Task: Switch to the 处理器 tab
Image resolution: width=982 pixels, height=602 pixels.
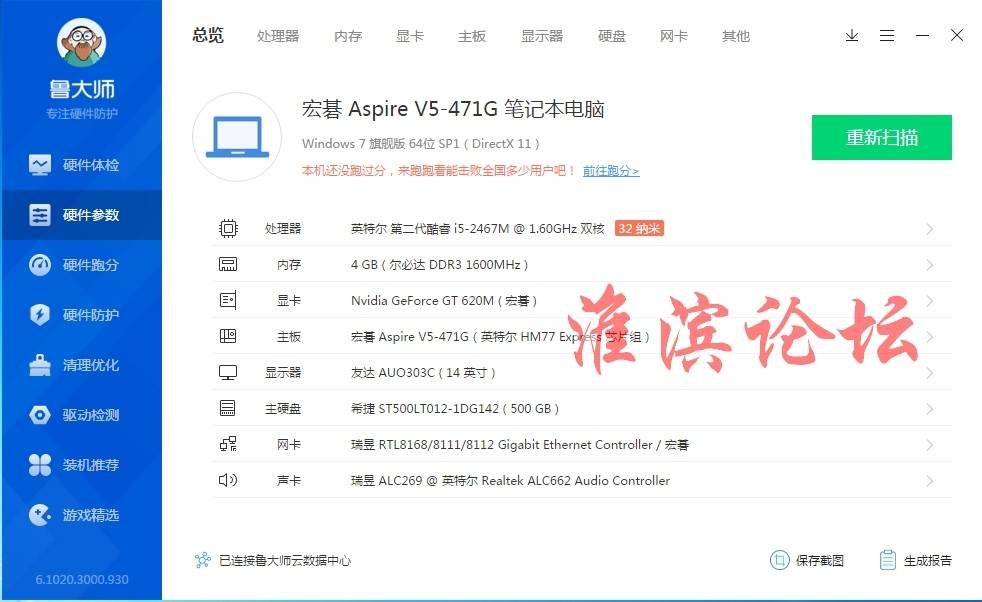Action: (x=278, y=36)
